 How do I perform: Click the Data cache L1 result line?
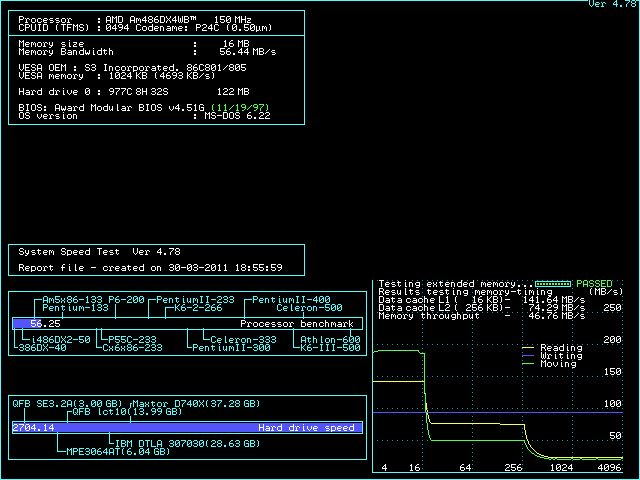(480, 299)
